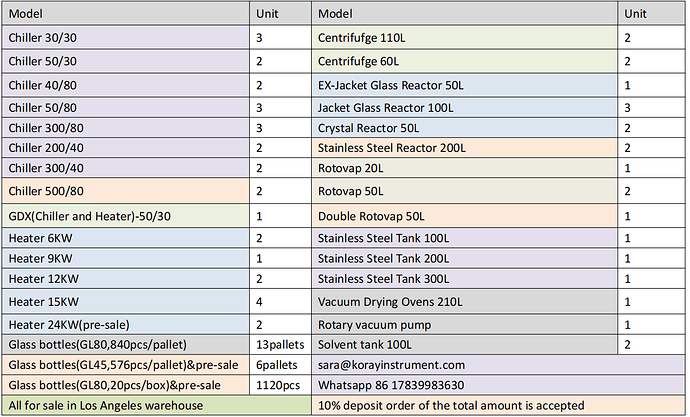
Task: Click the Double Rotovap 50L cell
Action: pos(466,216)
